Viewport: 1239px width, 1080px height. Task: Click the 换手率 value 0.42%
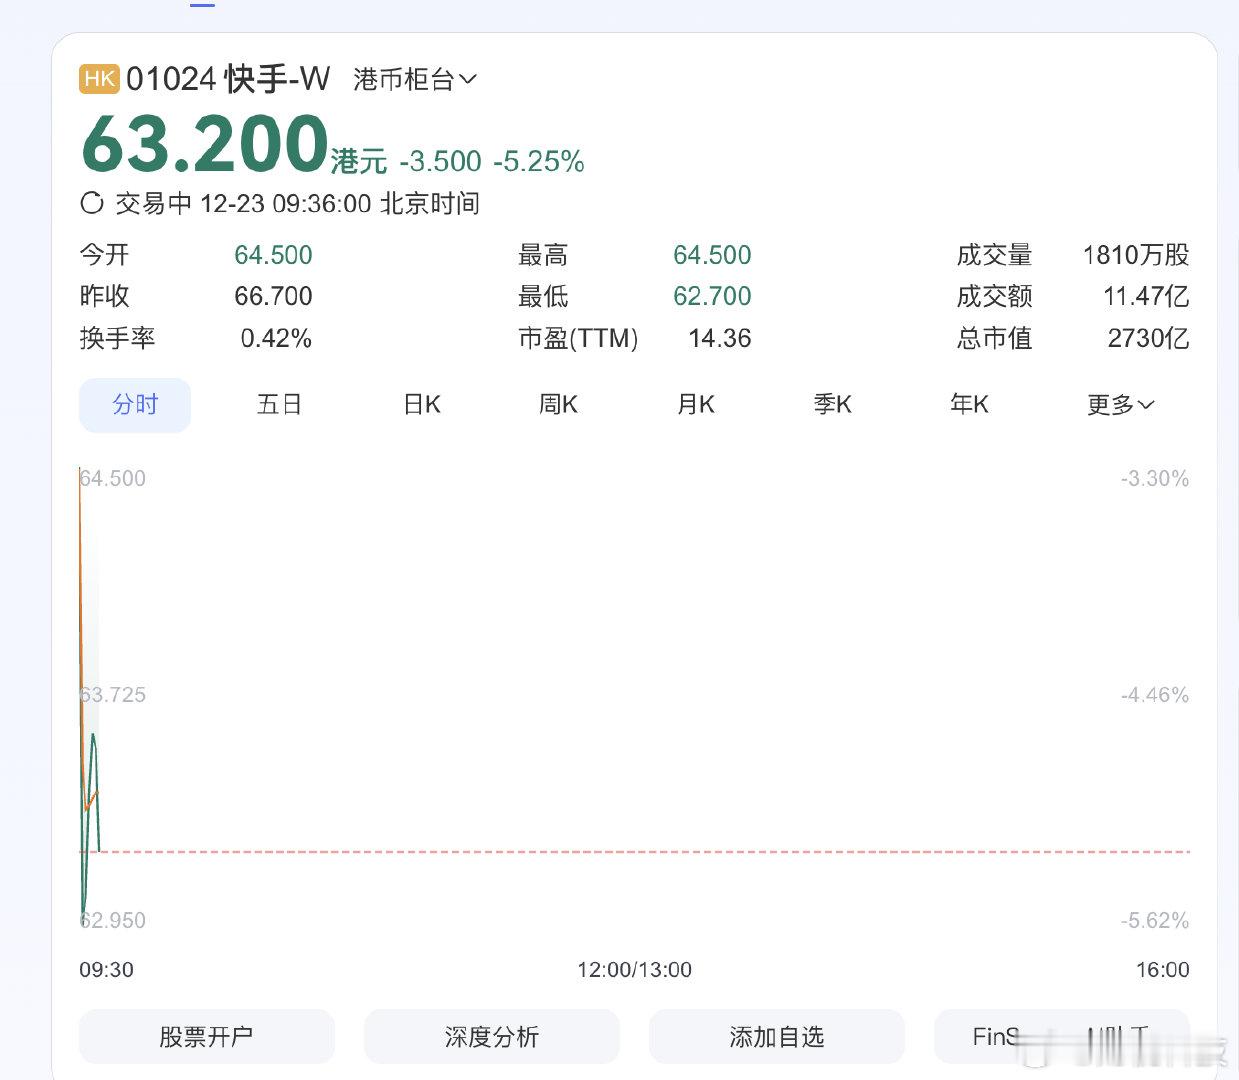276,339
